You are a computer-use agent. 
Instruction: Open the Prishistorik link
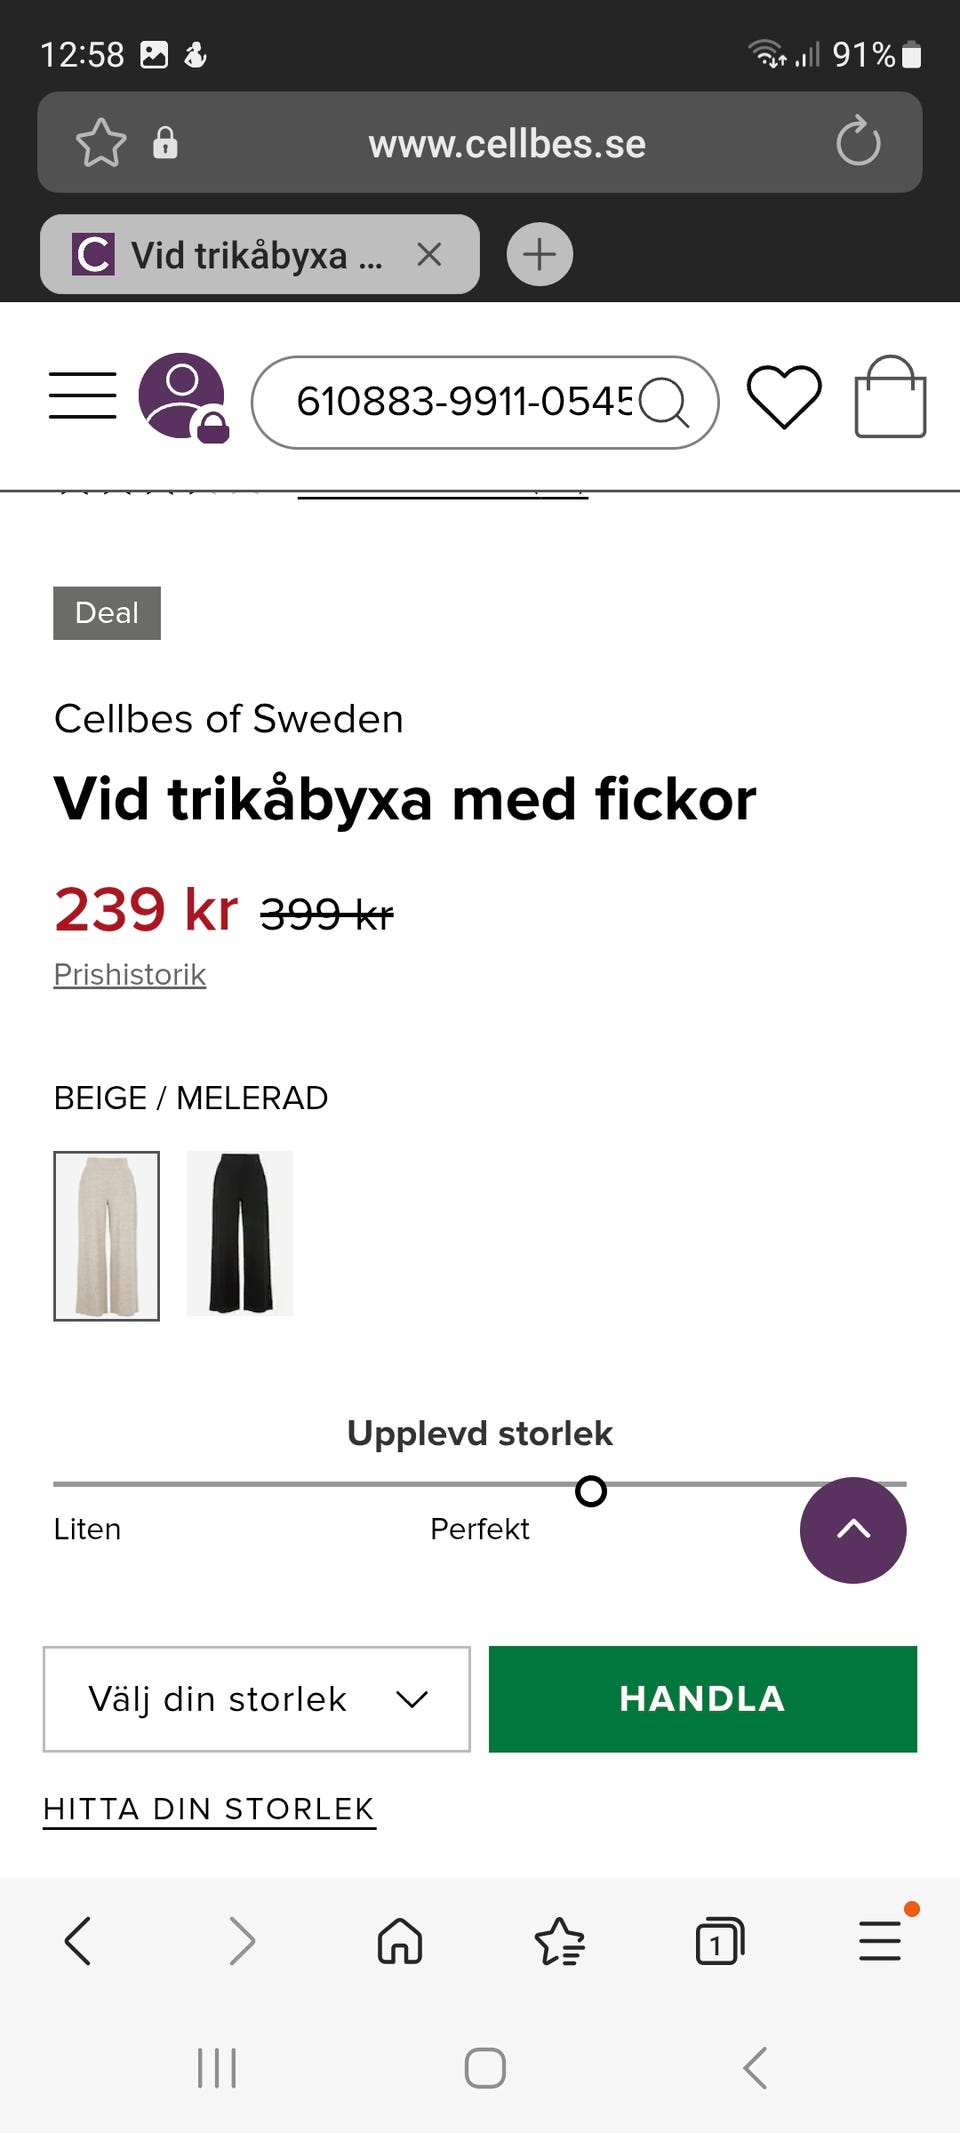coord(130,974)
